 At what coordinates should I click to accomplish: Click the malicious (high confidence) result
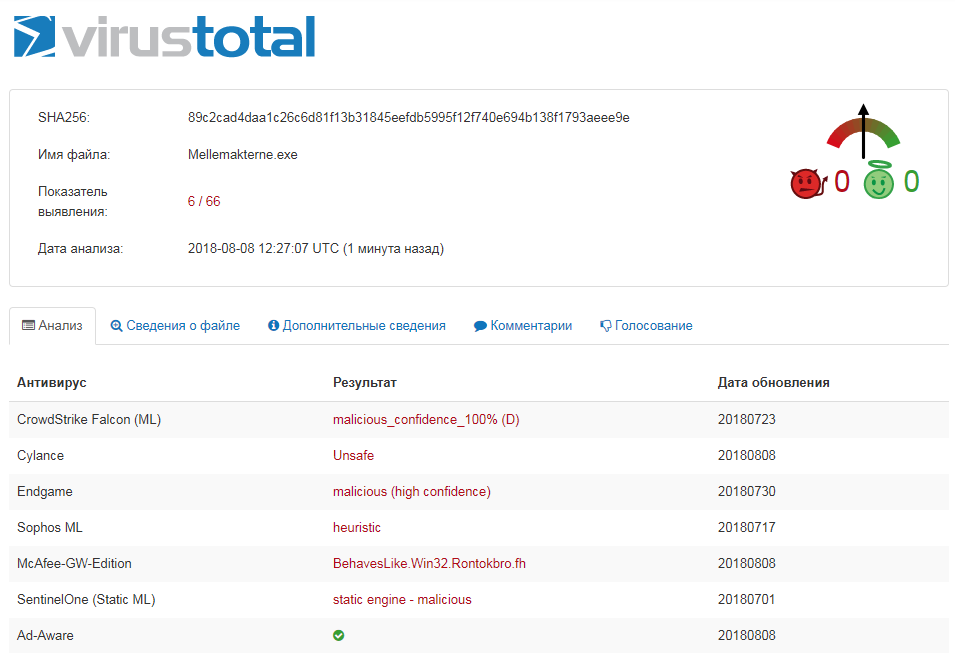(412, 492)
